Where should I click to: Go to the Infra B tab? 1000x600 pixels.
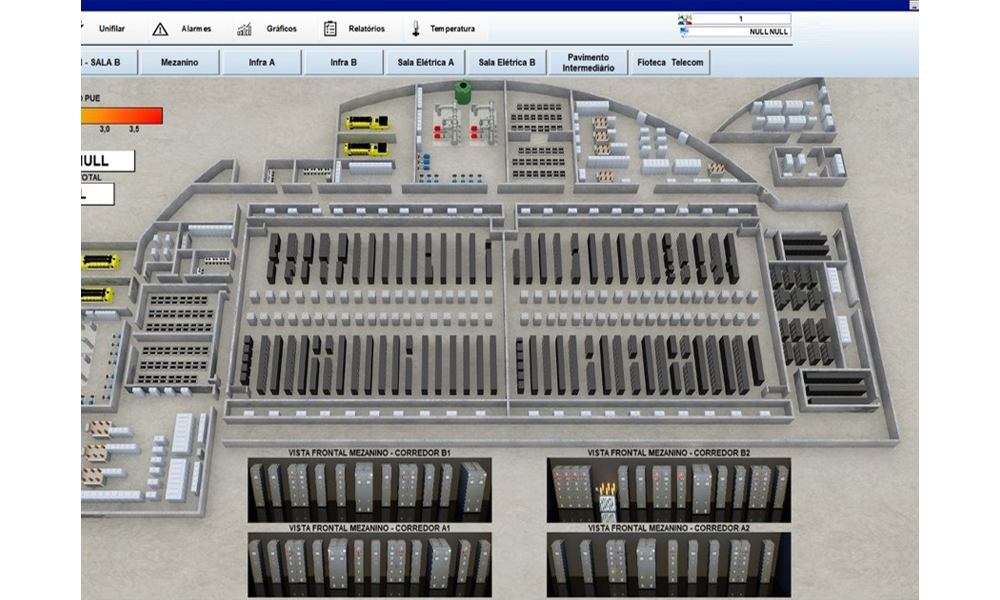[344, 62]
